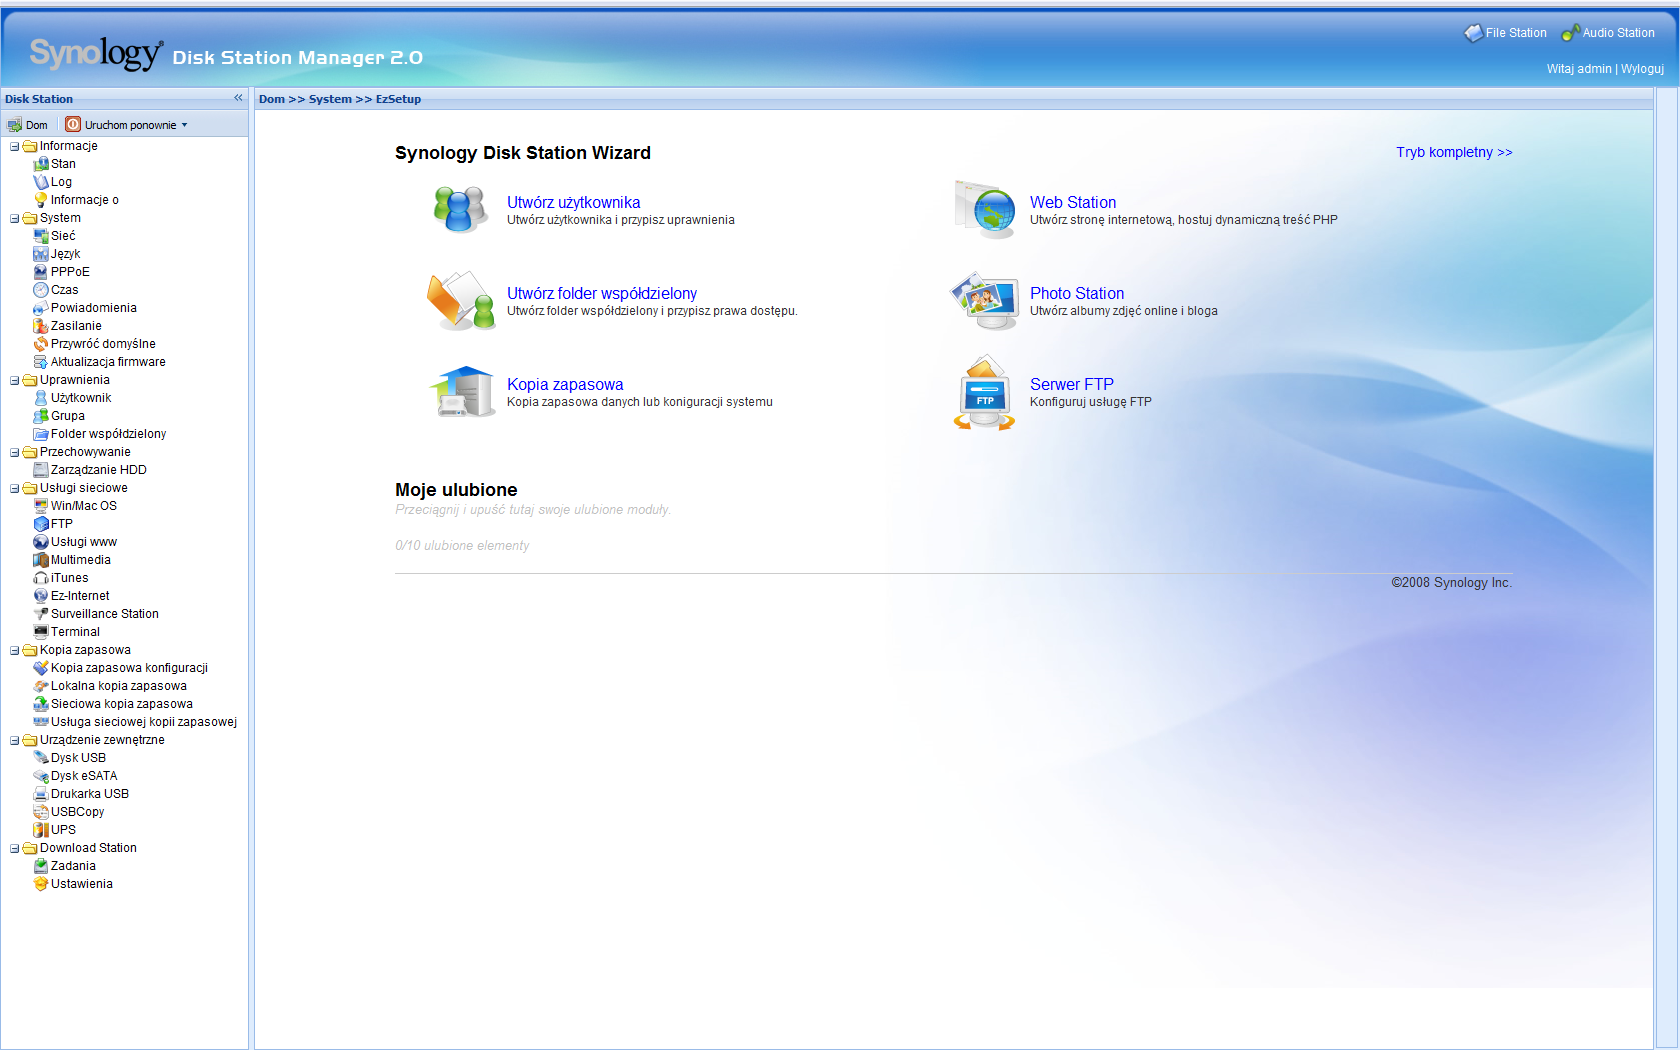The height and width of the screenshot is (1050, 1680).
Task: Click the Przywróć domyślne icon
Action: tap(41, 344)
